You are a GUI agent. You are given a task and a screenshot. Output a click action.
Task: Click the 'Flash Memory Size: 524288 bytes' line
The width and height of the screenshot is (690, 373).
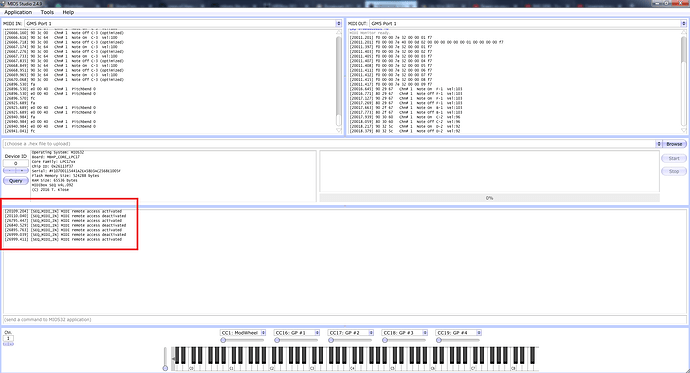tap(65, 176)
